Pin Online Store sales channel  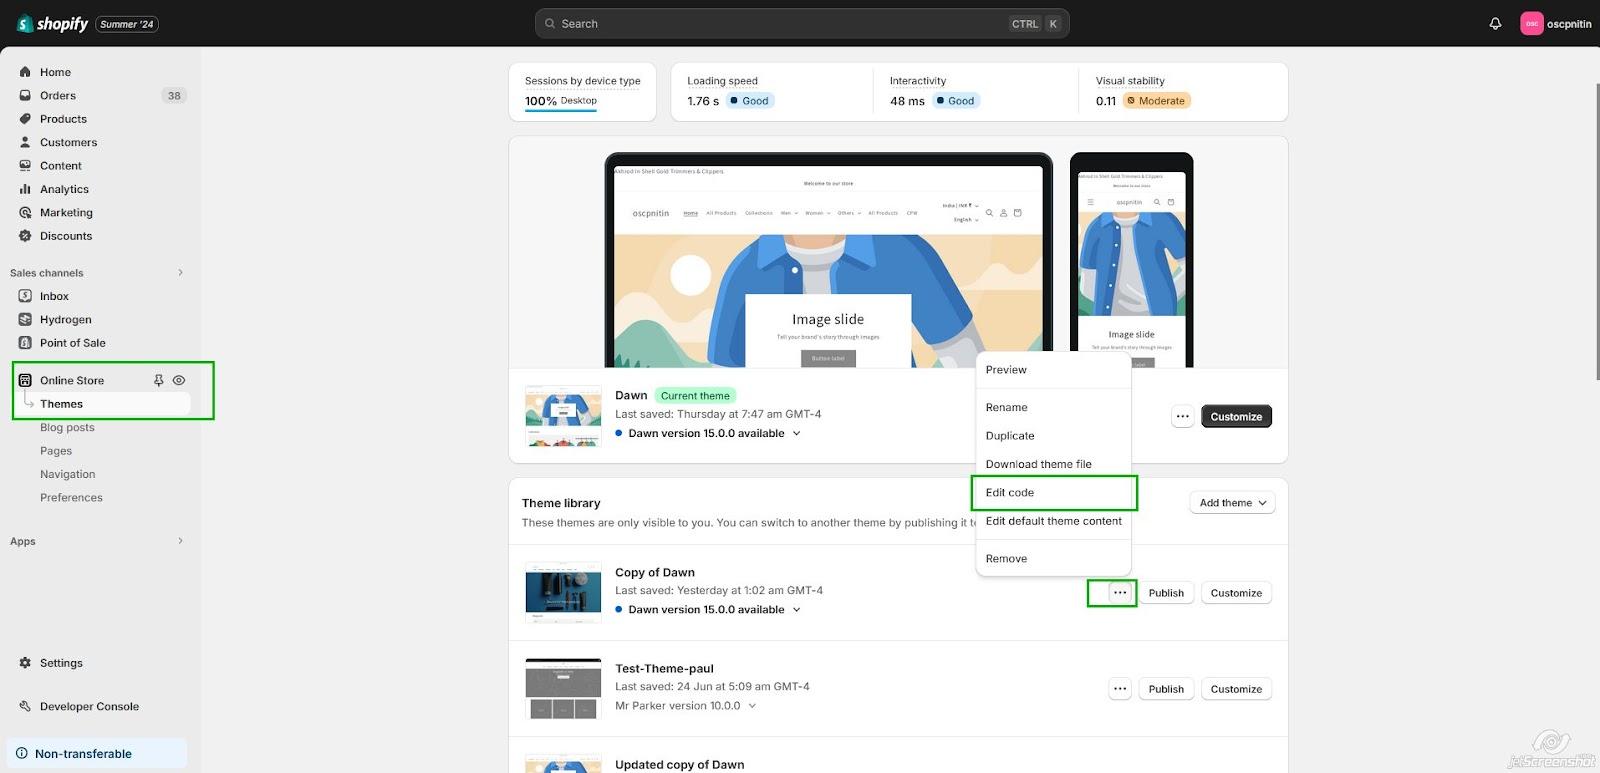(x=158, y=381)
